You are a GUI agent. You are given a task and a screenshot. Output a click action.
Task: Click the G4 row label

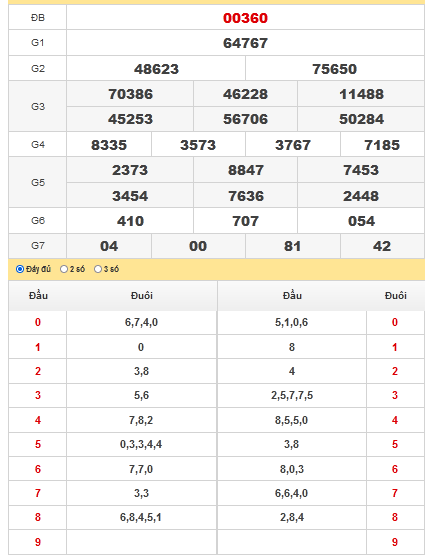click(x=38, y=144)
